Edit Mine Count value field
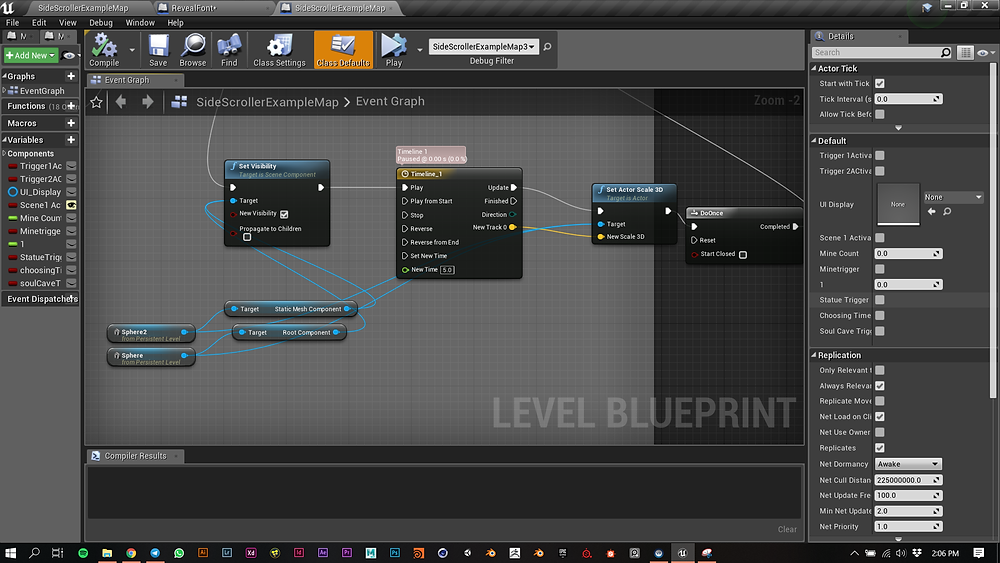 coord(908,253)
